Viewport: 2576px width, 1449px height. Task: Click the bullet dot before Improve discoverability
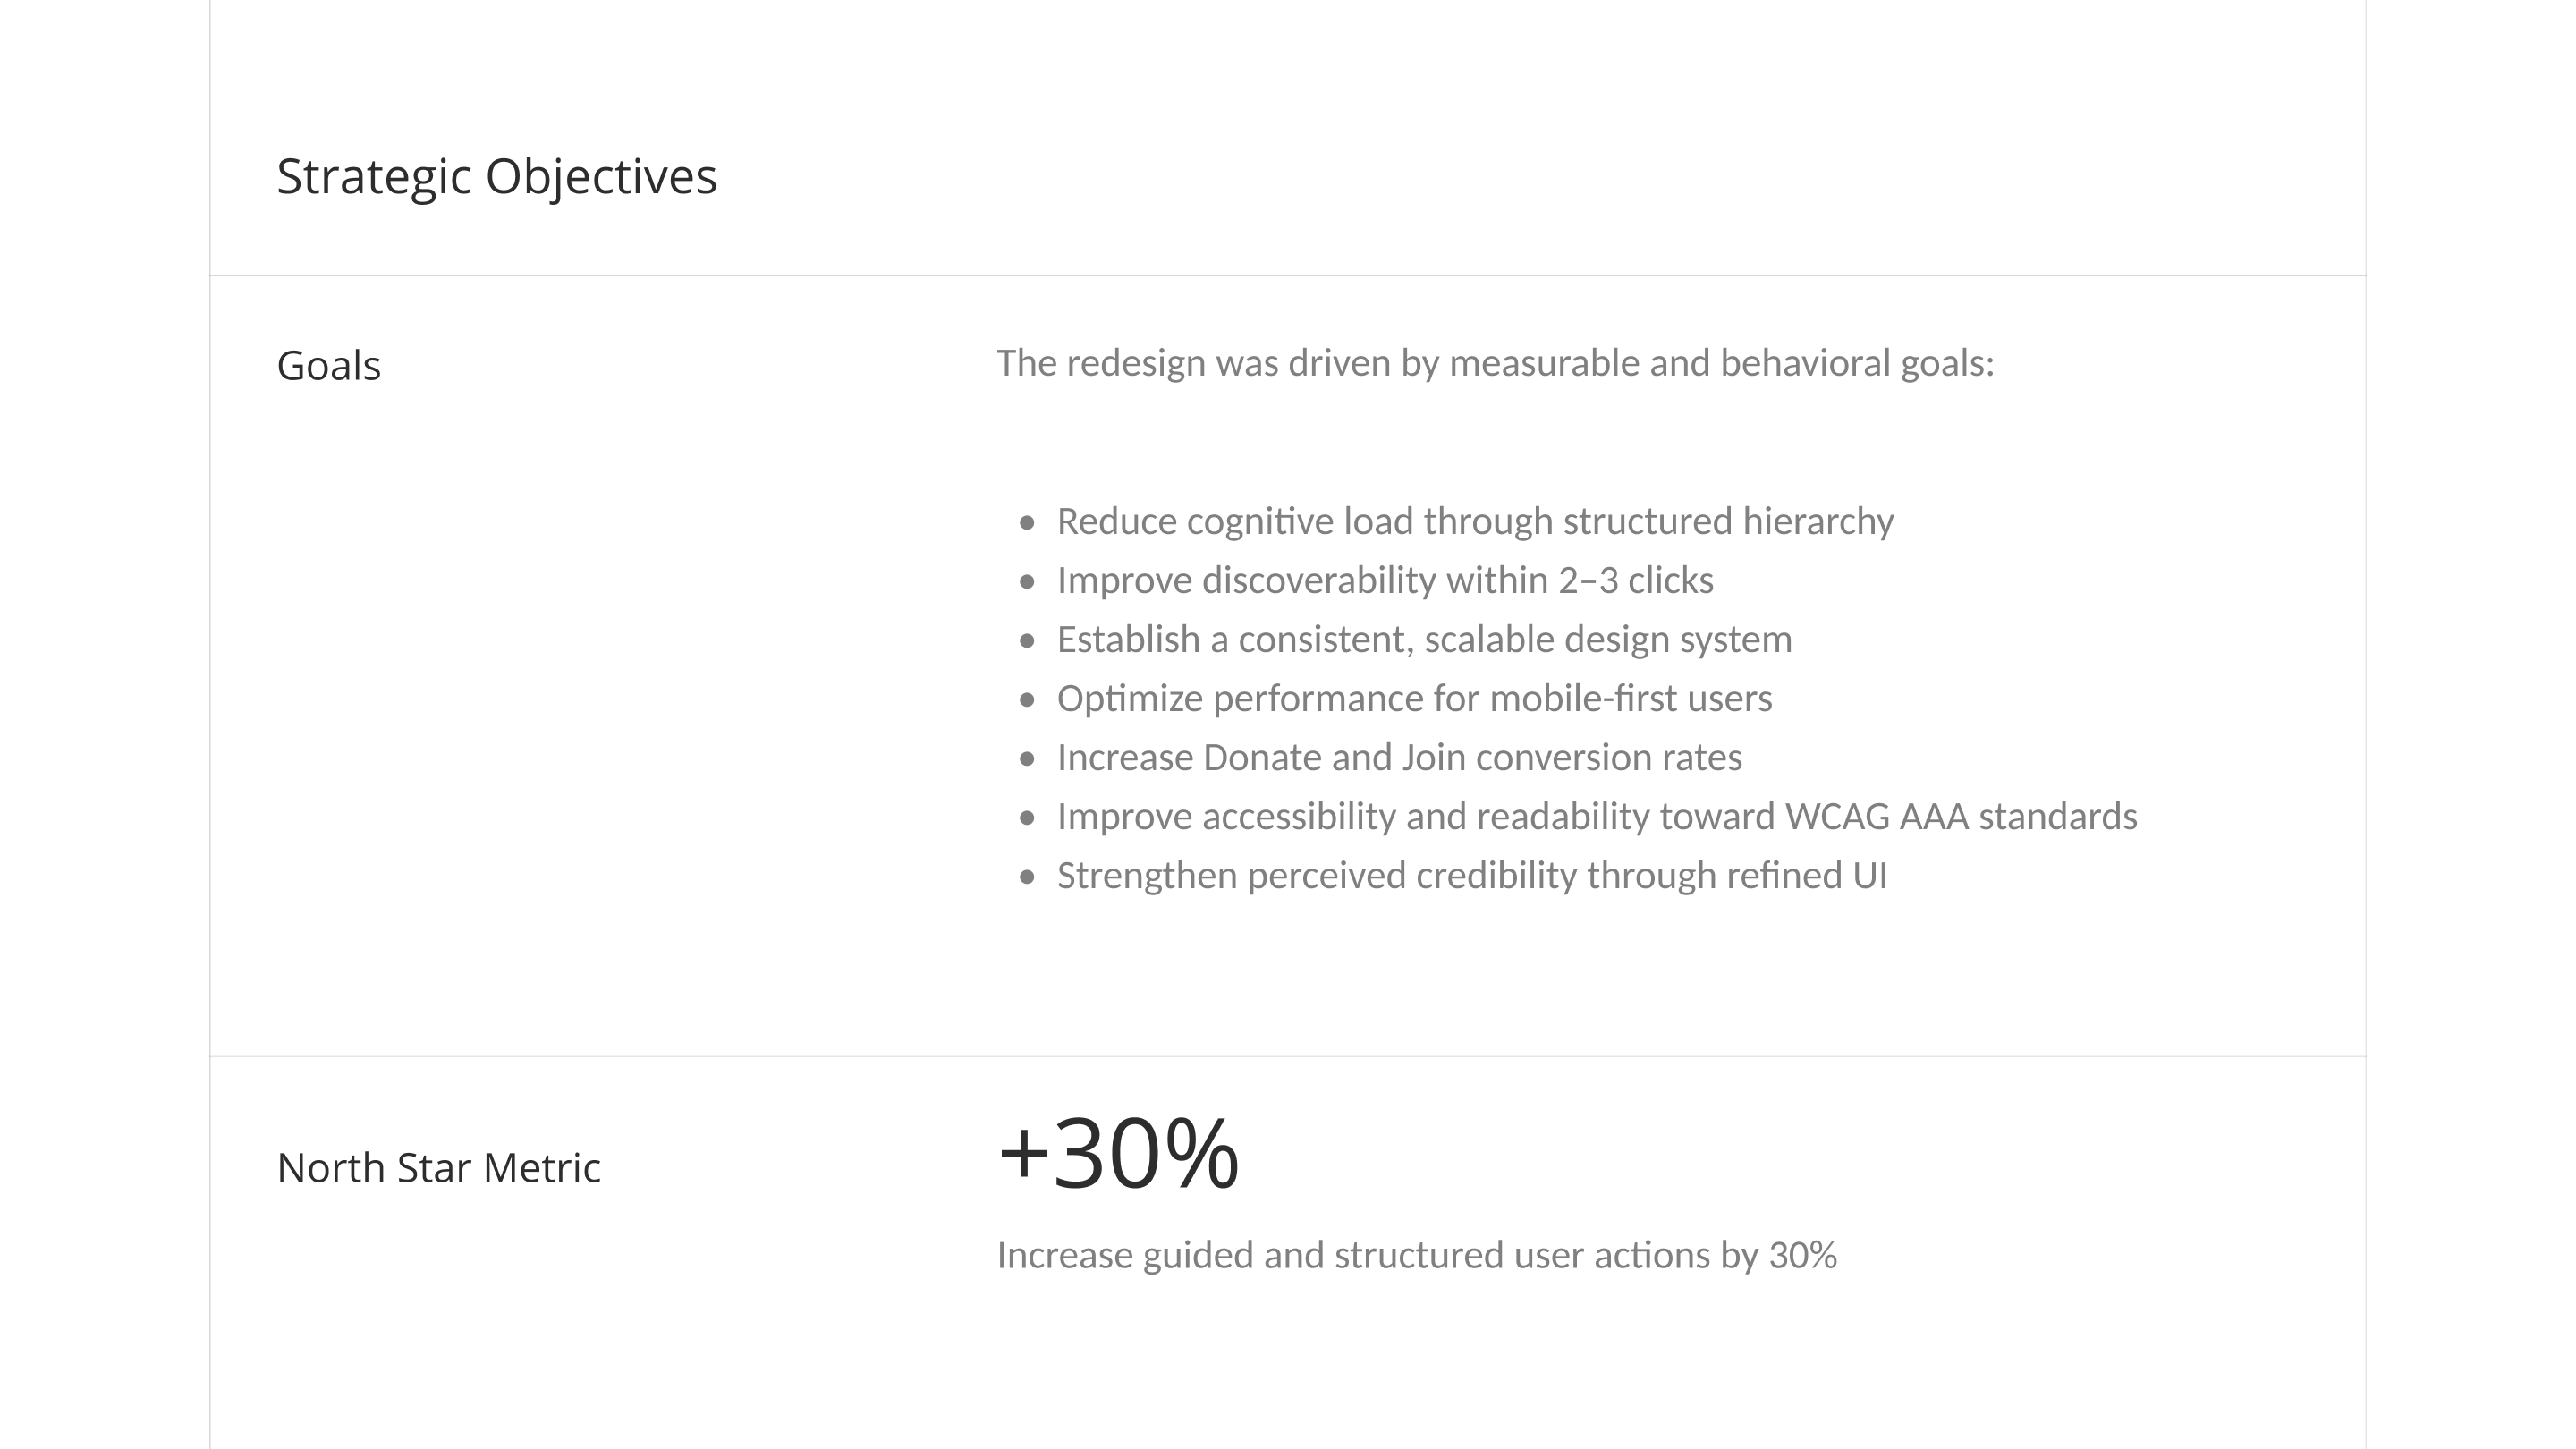pyautogui.click(x=1027, y=582)
